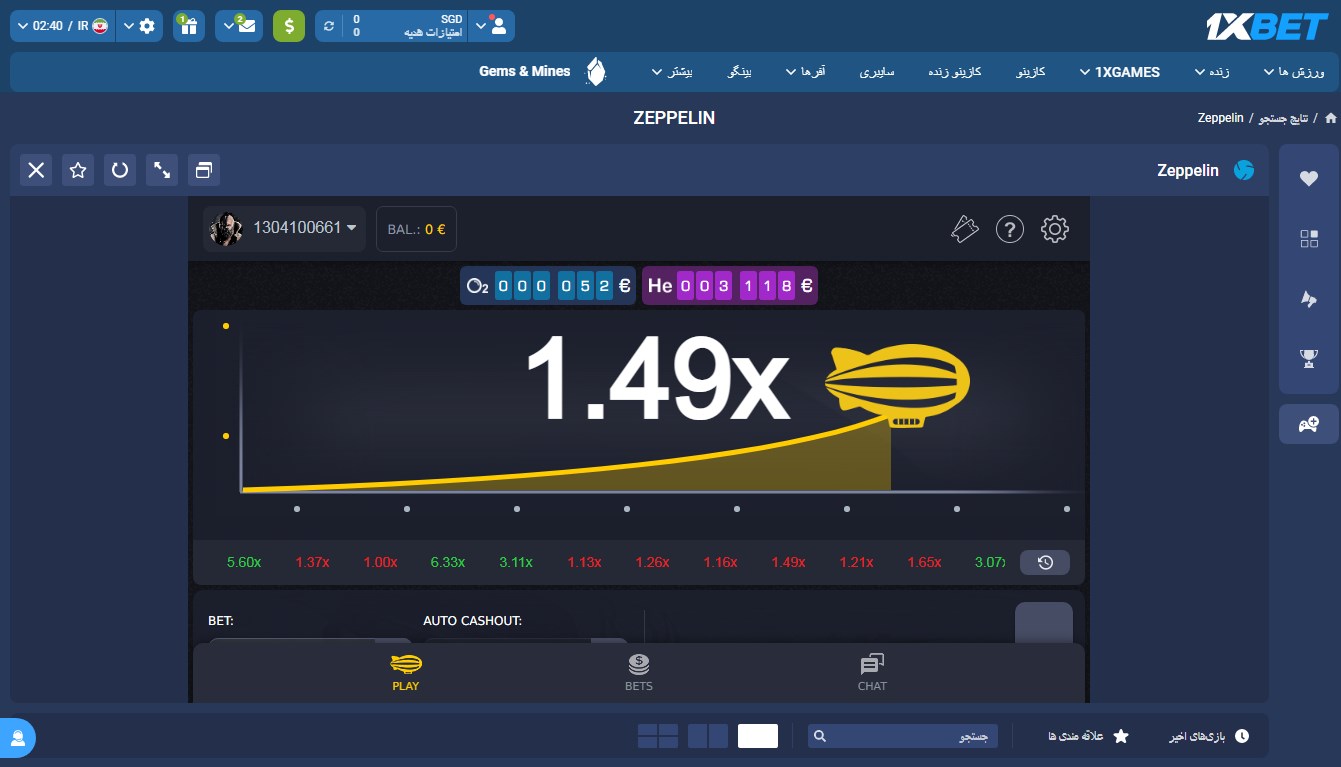Refresh the SGD account balance
The image size is (1341, 767).
pyautogui.click(x=330, y=26)
